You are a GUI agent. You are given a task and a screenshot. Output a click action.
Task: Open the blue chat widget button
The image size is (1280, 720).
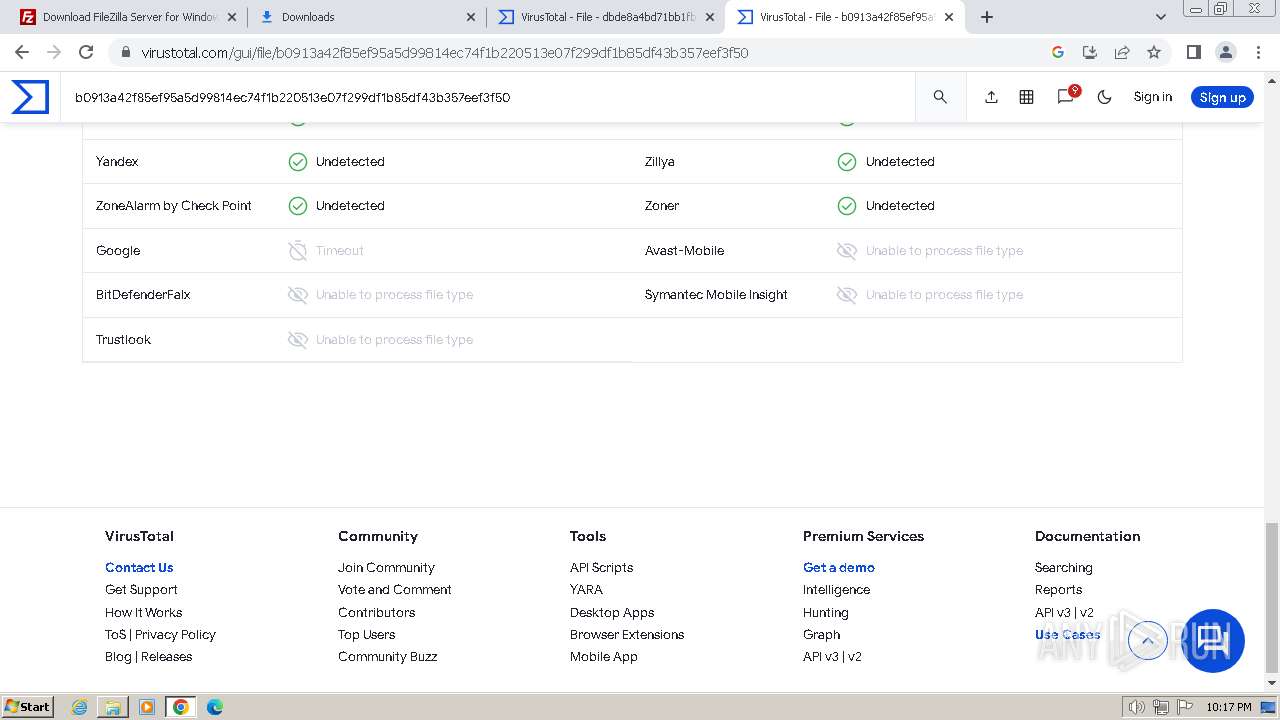point(1213,640)
